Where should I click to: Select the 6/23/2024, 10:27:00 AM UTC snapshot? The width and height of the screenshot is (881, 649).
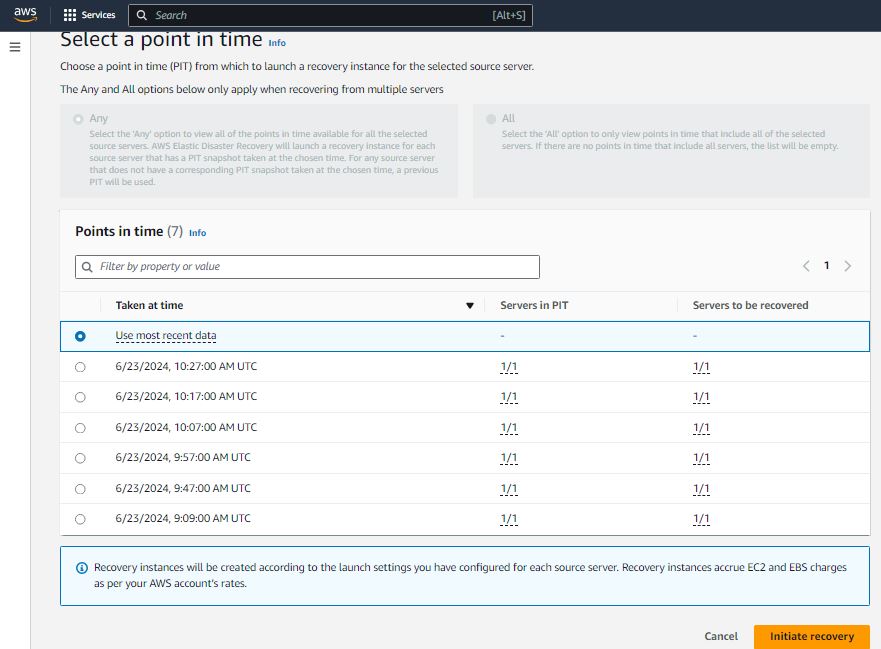click(80, 367)
